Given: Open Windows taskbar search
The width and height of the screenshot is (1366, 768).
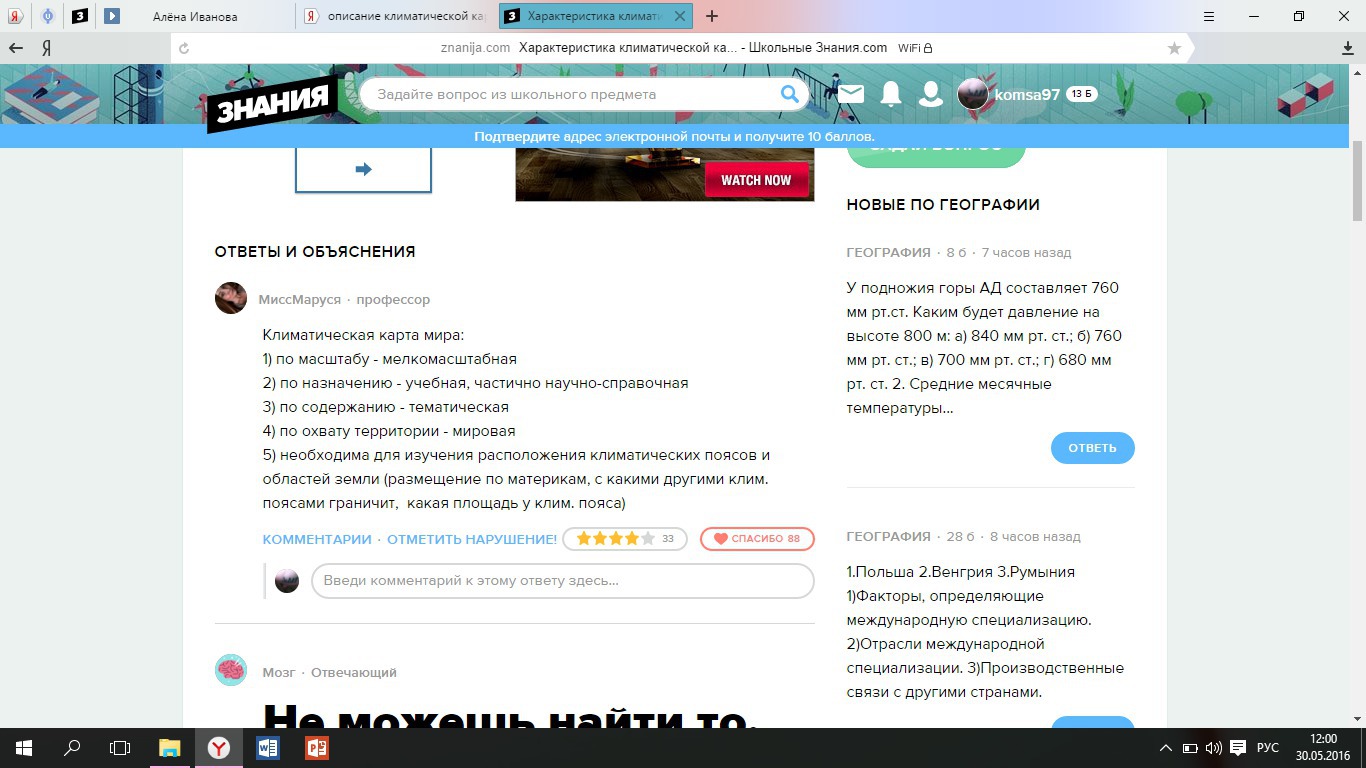Looking at the screenshot, I should tap(72, 748).
